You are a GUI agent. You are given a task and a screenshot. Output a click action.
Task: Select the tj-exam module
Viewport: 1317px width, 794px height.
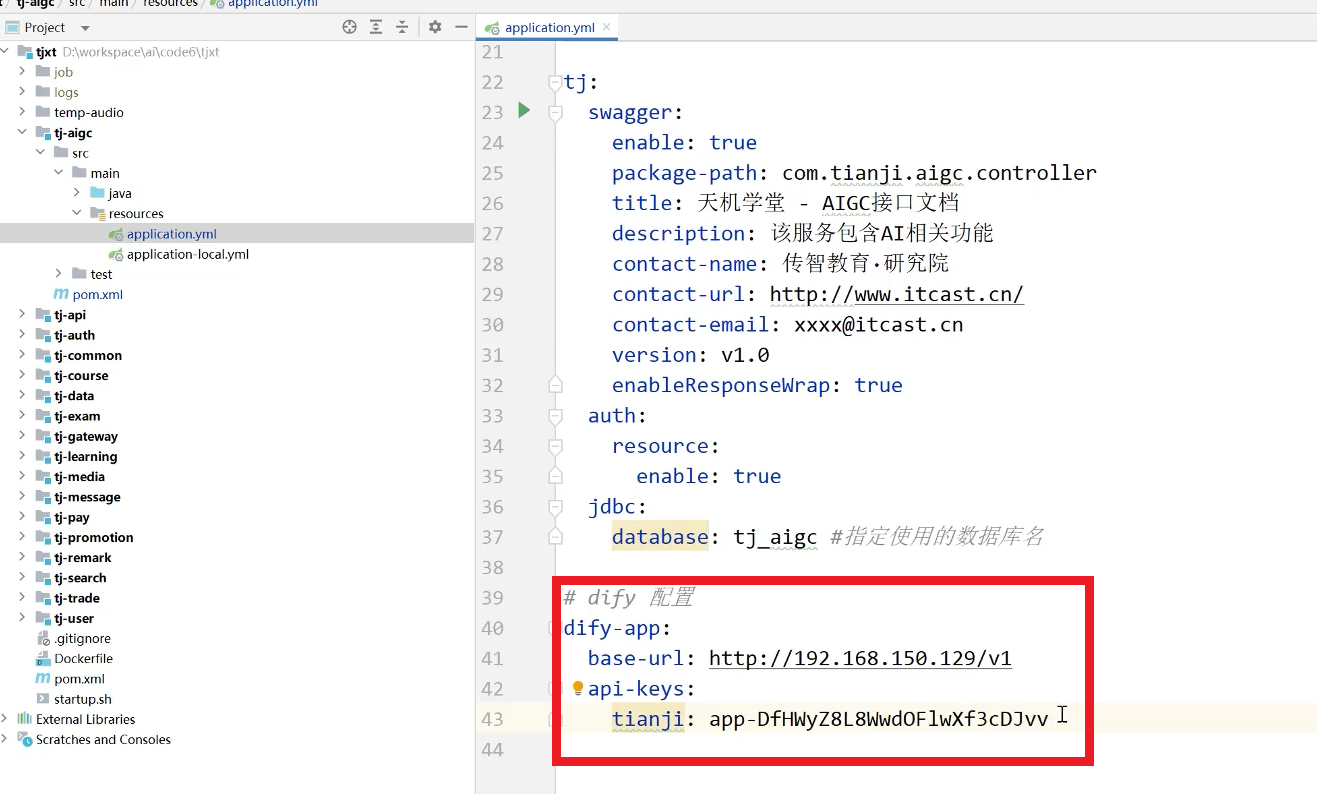[x=77, y=416]
